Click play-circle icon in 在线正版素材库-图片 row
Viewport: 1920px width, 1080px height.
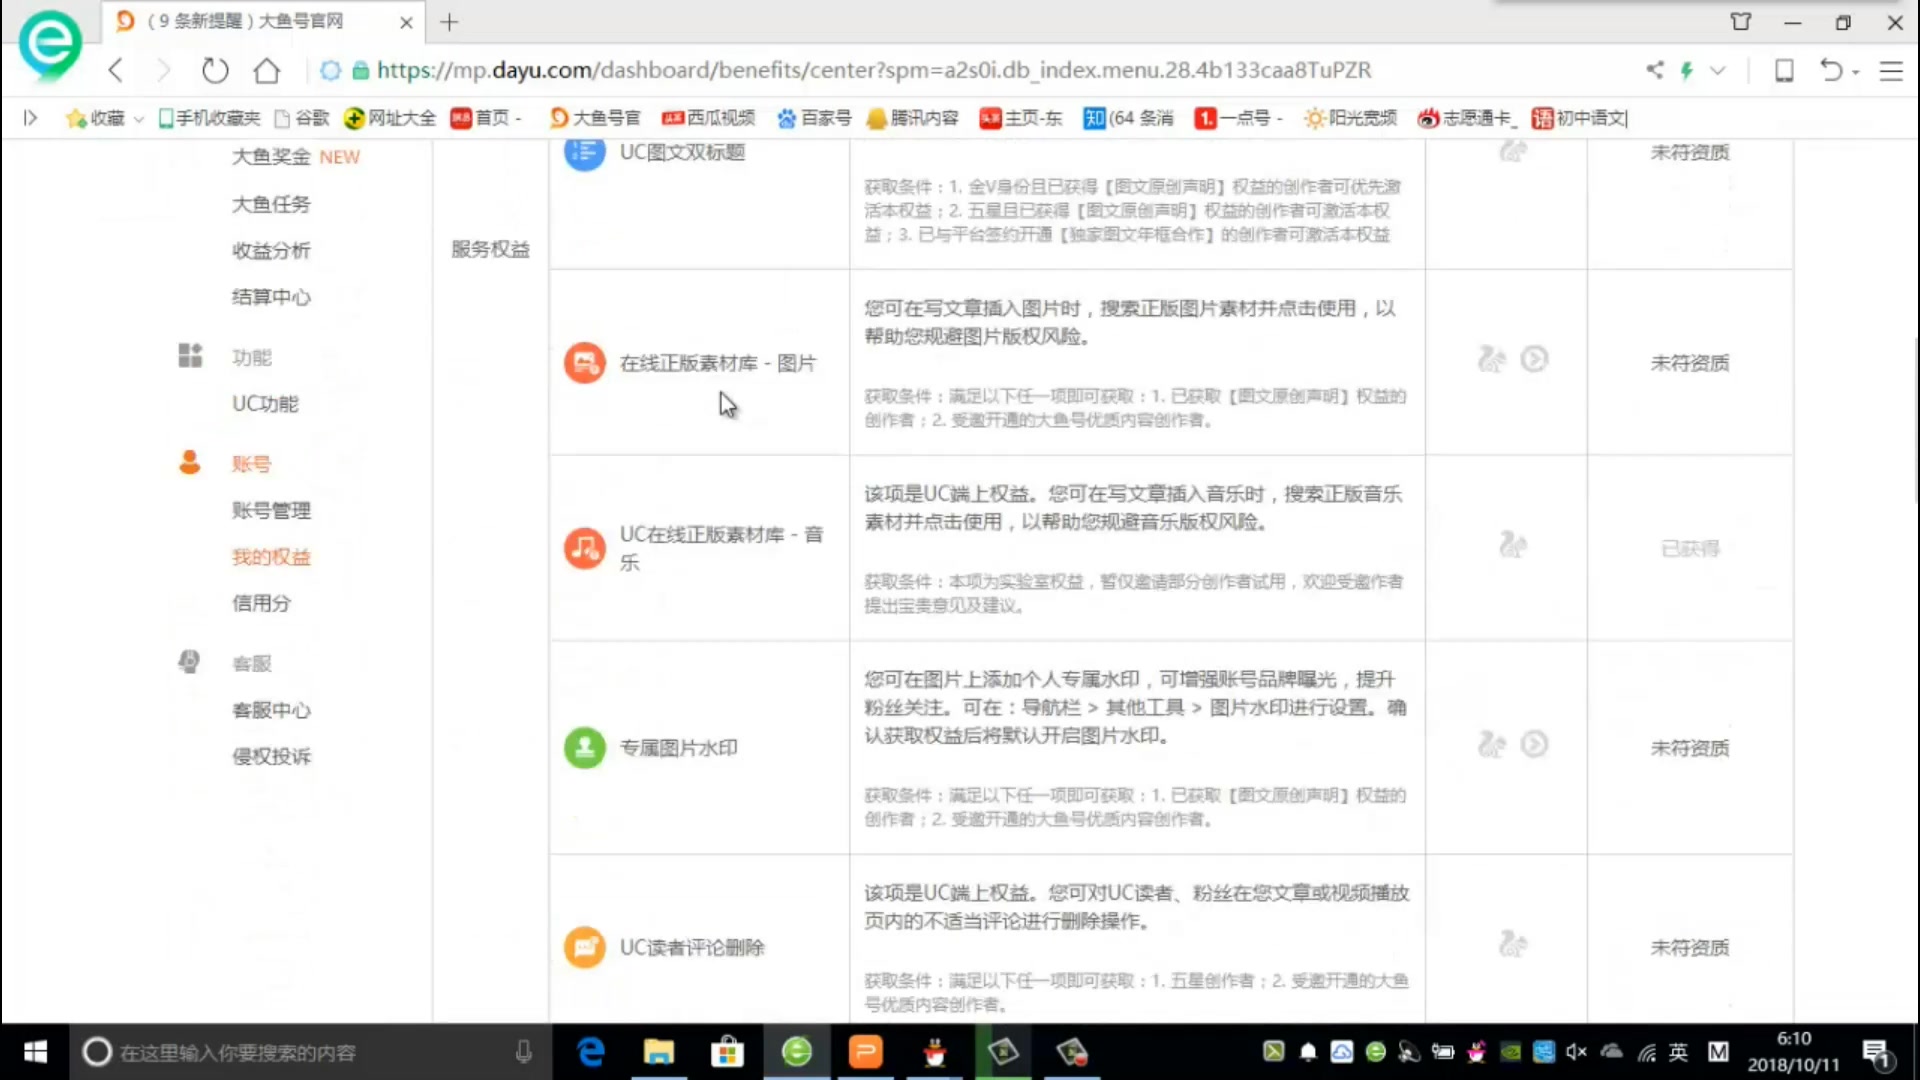pyautogui.click(x=1534, y=359)
